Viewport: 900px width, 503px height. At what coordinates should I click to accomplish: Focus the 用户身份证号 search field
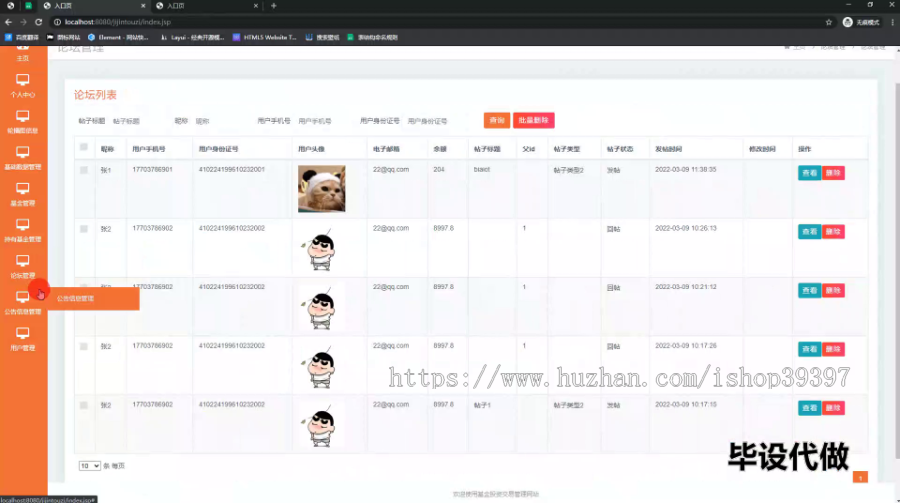click(x=433, y=121)
